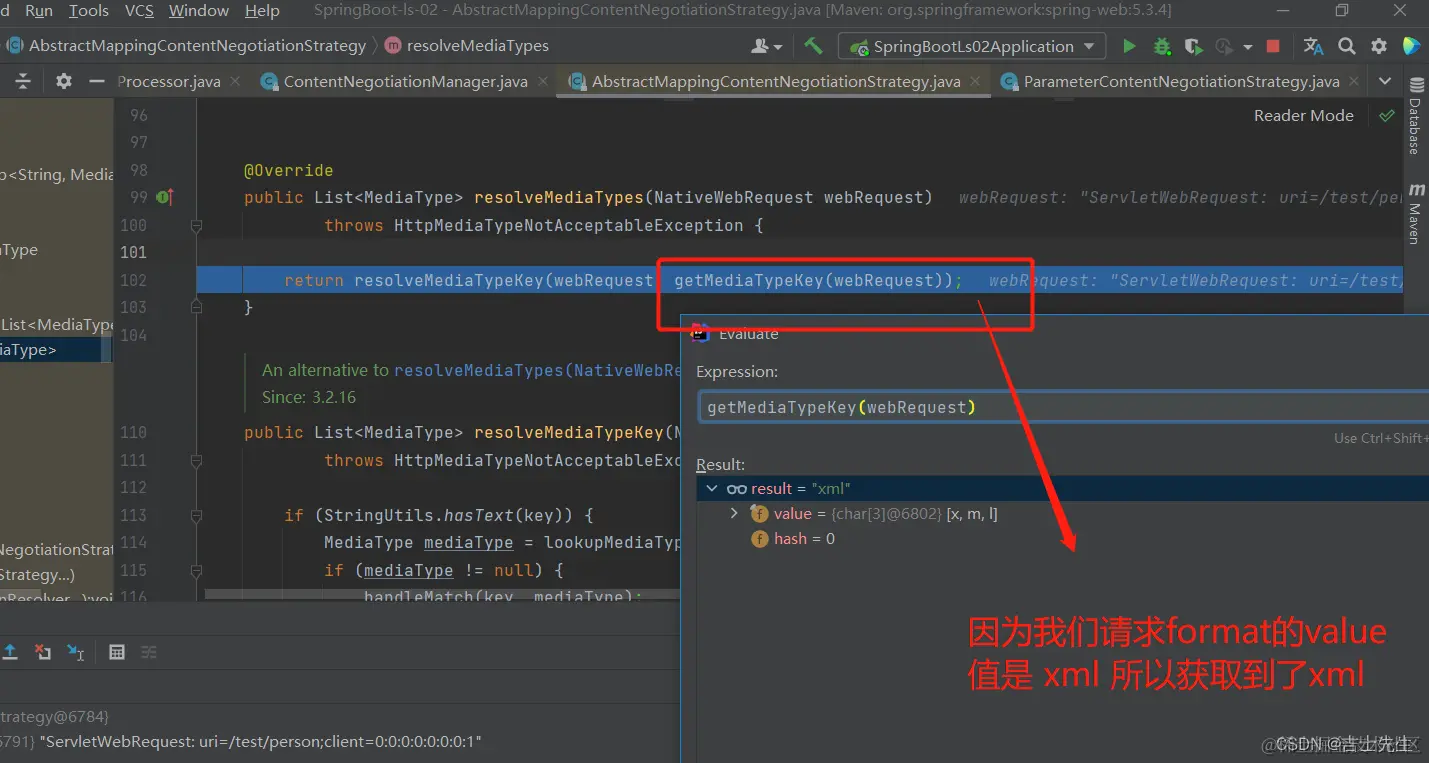1429x763 pixels.
Task: Show hidden editor tabs with the chevron
Action: pos(1385,81)
